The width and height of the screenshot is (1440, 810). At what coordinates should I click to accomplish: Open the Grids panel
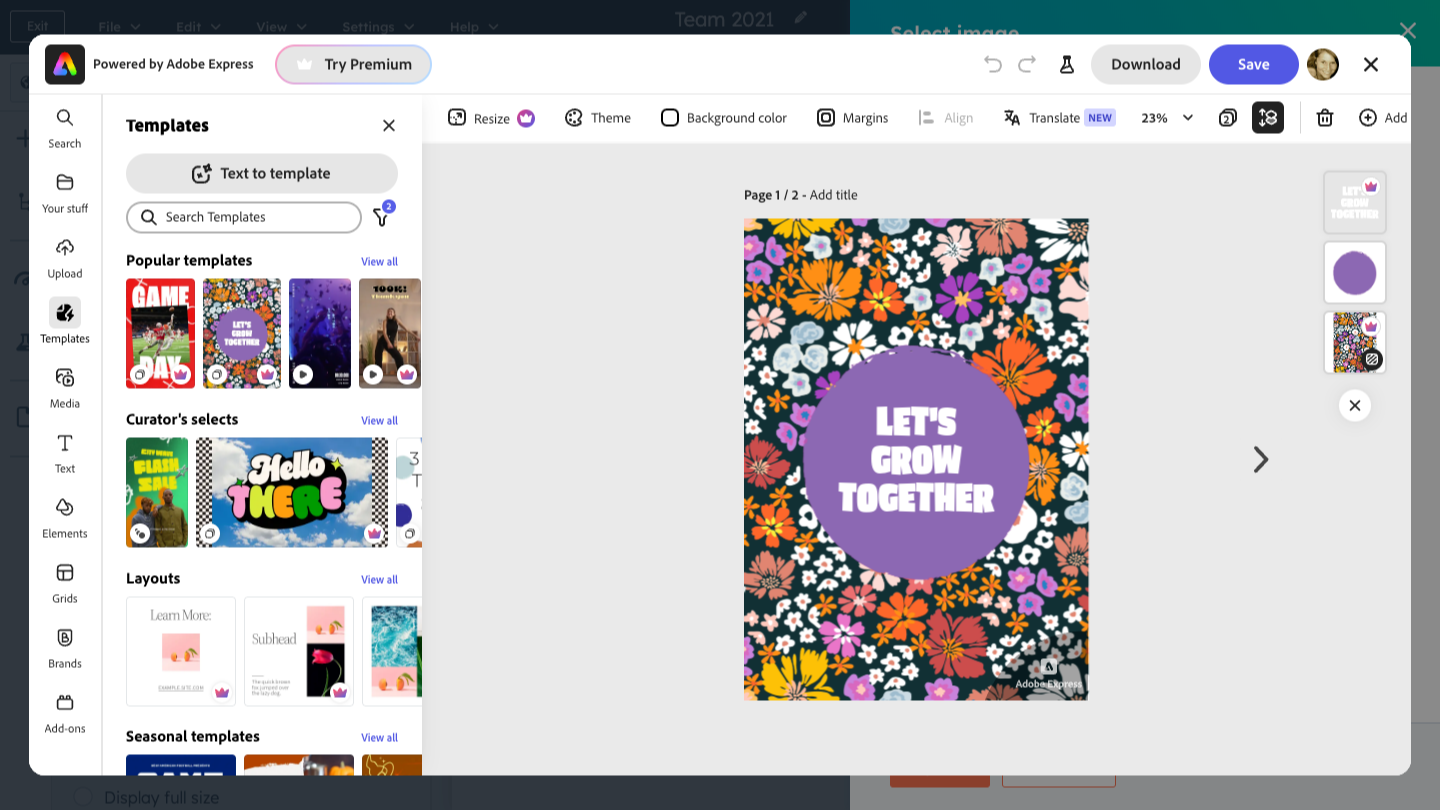pyautogui.click(x=65, y=583)
